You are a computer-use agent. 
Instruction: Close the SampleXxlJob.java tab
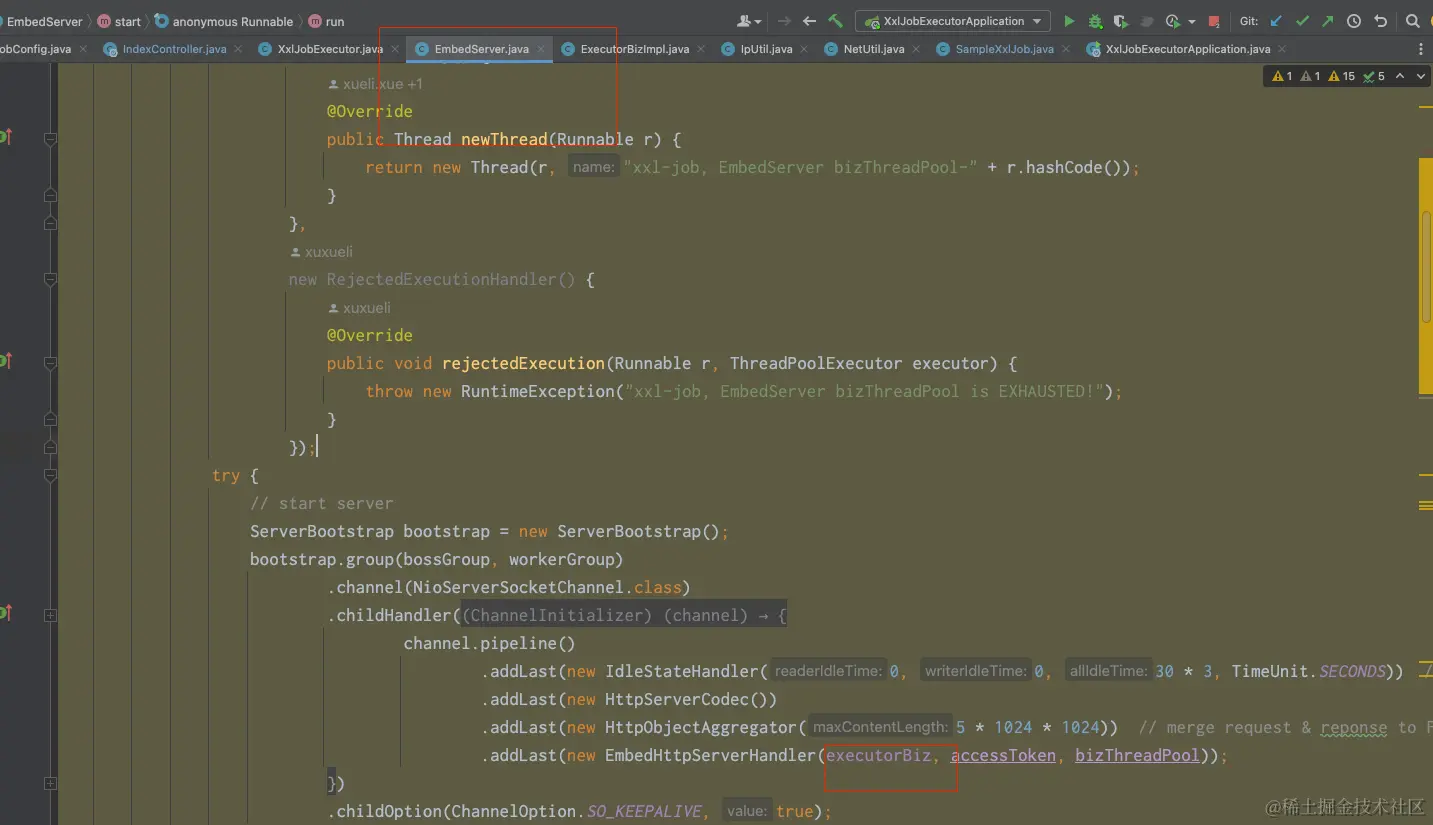click(x=1066, y=49)
